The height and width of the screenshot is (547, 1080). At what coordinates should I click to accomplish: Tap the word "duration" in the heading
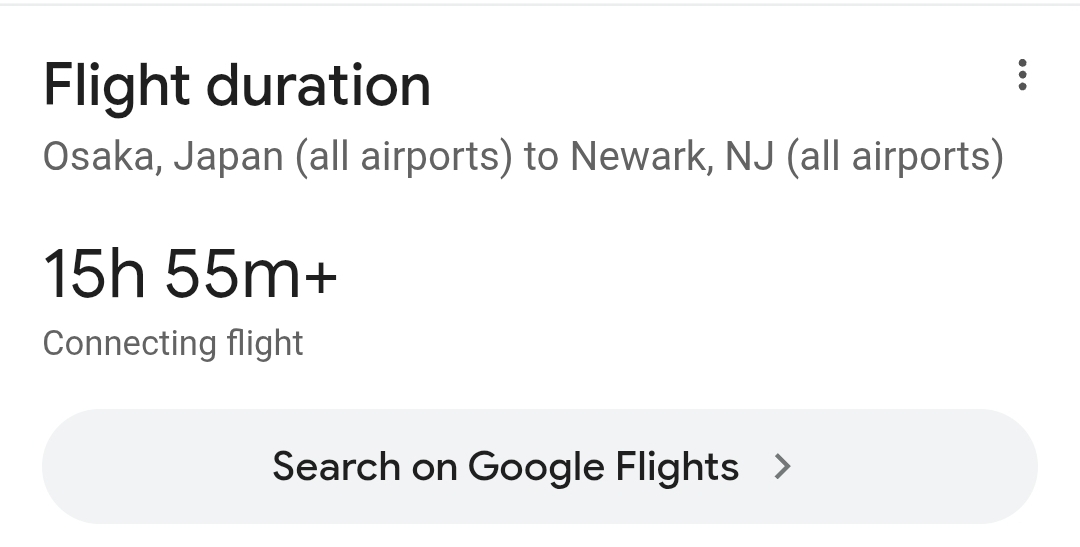coord(318,86)
